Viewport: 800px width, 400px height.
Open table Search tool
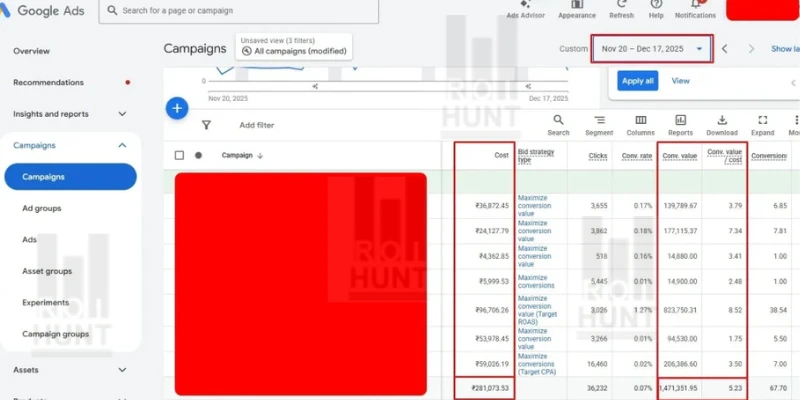point(558,126)
